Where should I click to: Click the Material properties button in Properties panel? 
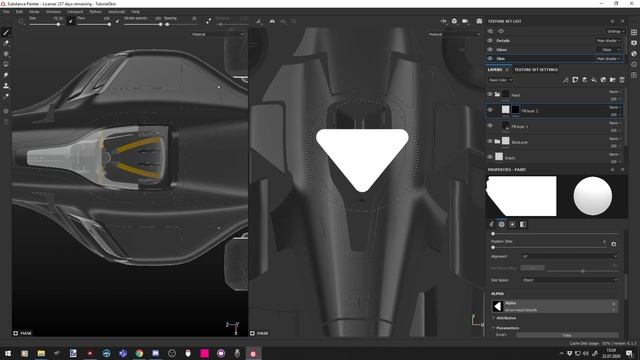point(523,224)
